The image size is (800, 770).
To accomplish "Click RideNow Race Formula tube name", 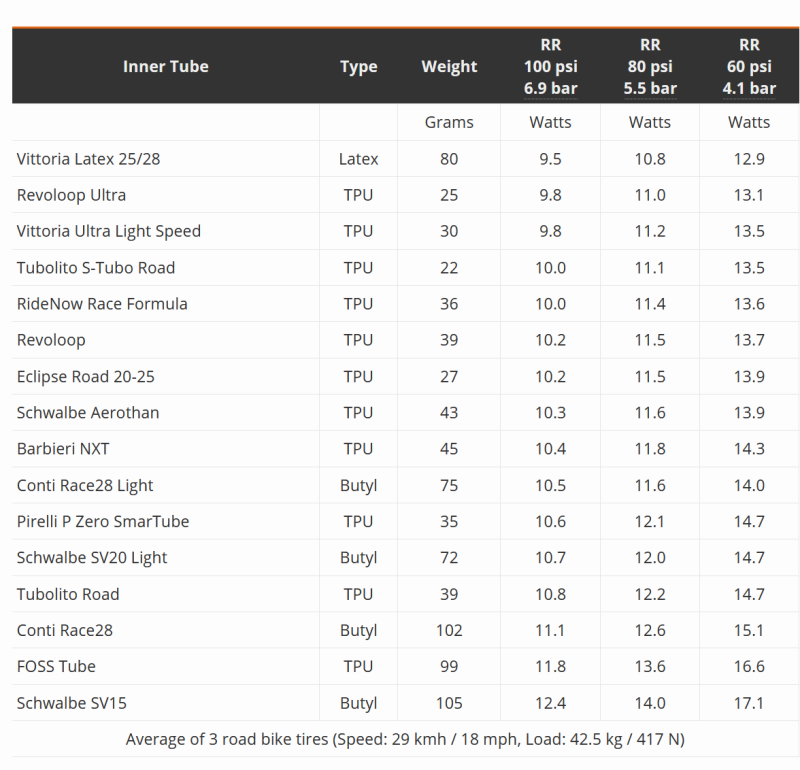I will pyautogui.click(x=102, y=304).
